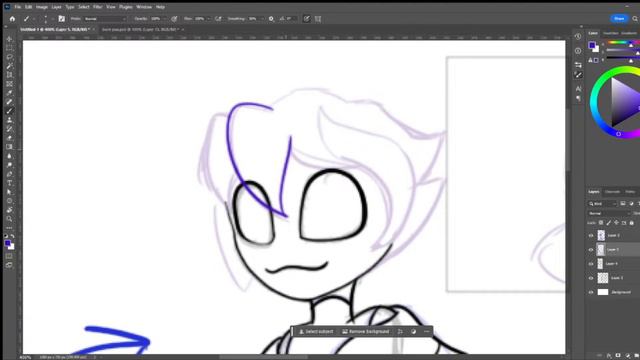Screen dimensions: 640x360
Task: Click the foreground color swatch in Color panel
Action: click(591, 45)
